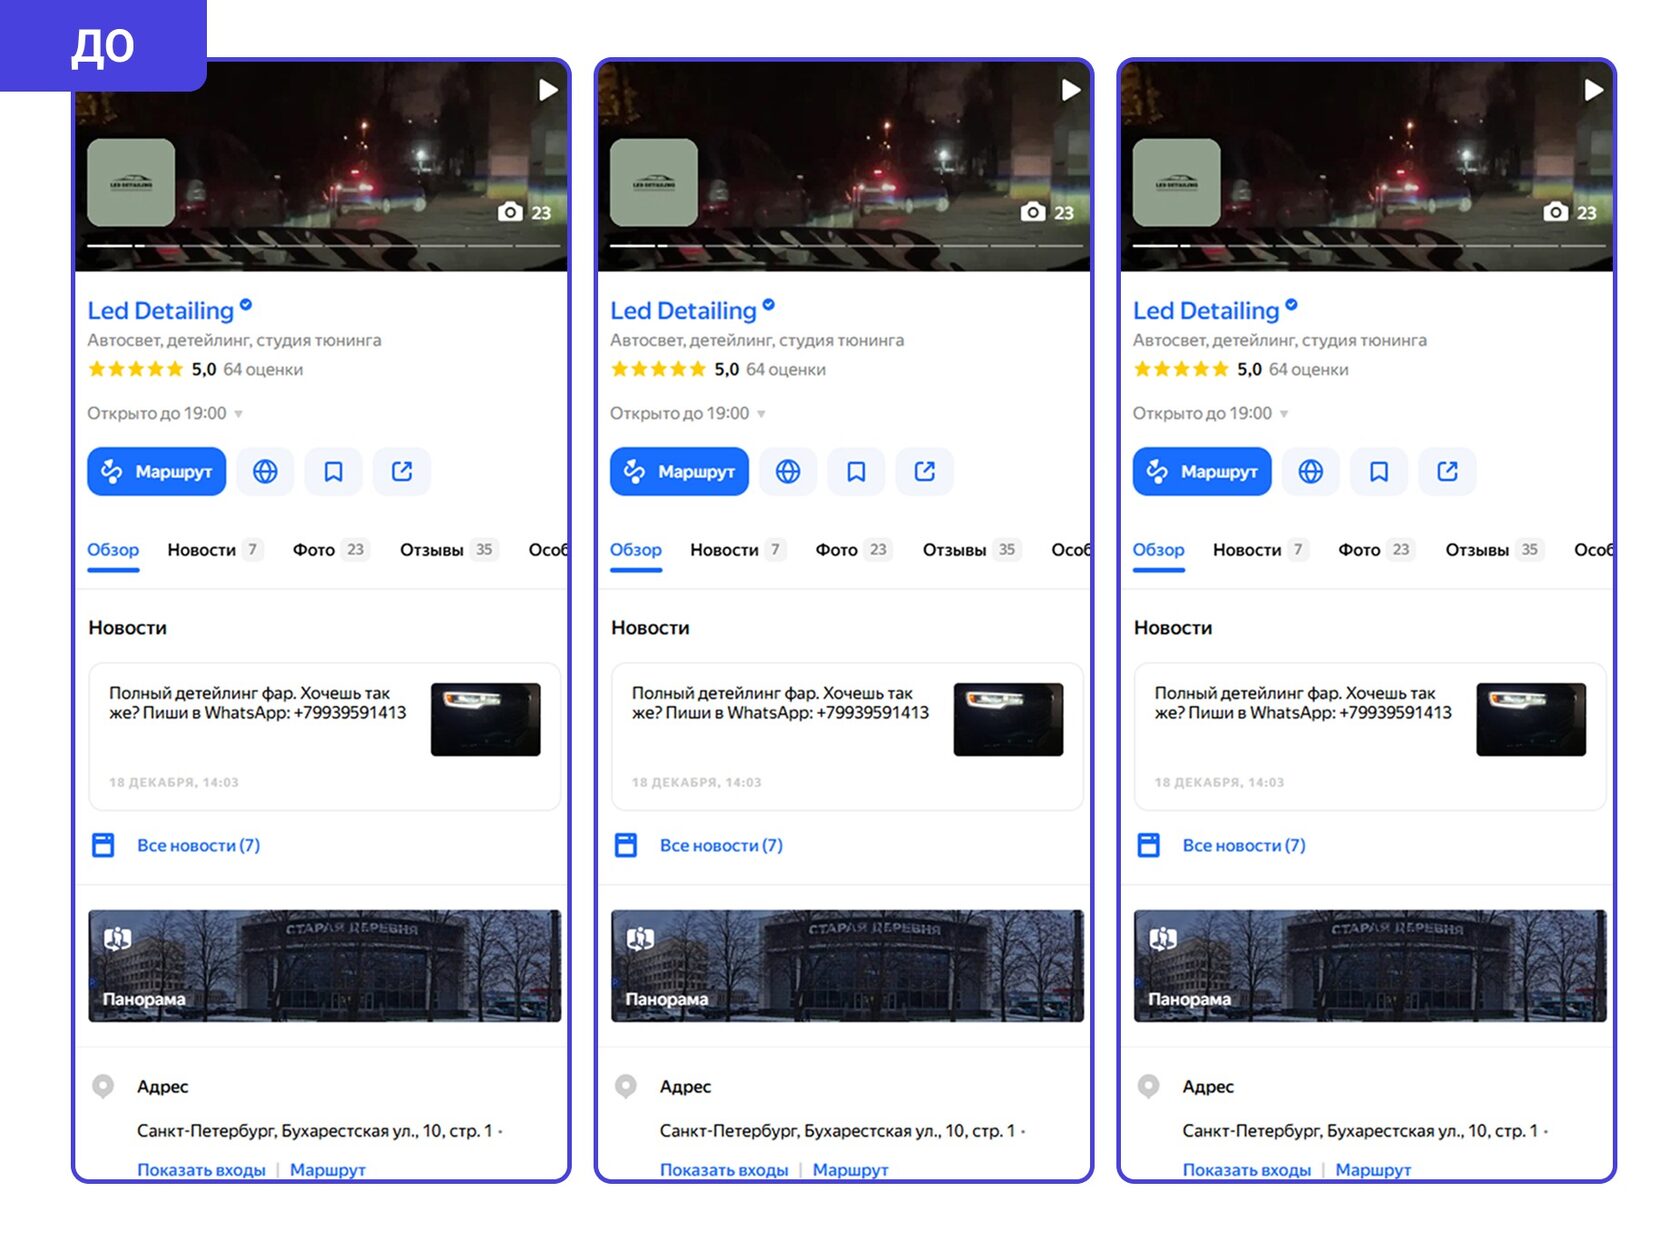Click the calendar news icon in middle card
Image resolution: width=1680 pixels, height=1241 pixels.
tap(626, 845)
